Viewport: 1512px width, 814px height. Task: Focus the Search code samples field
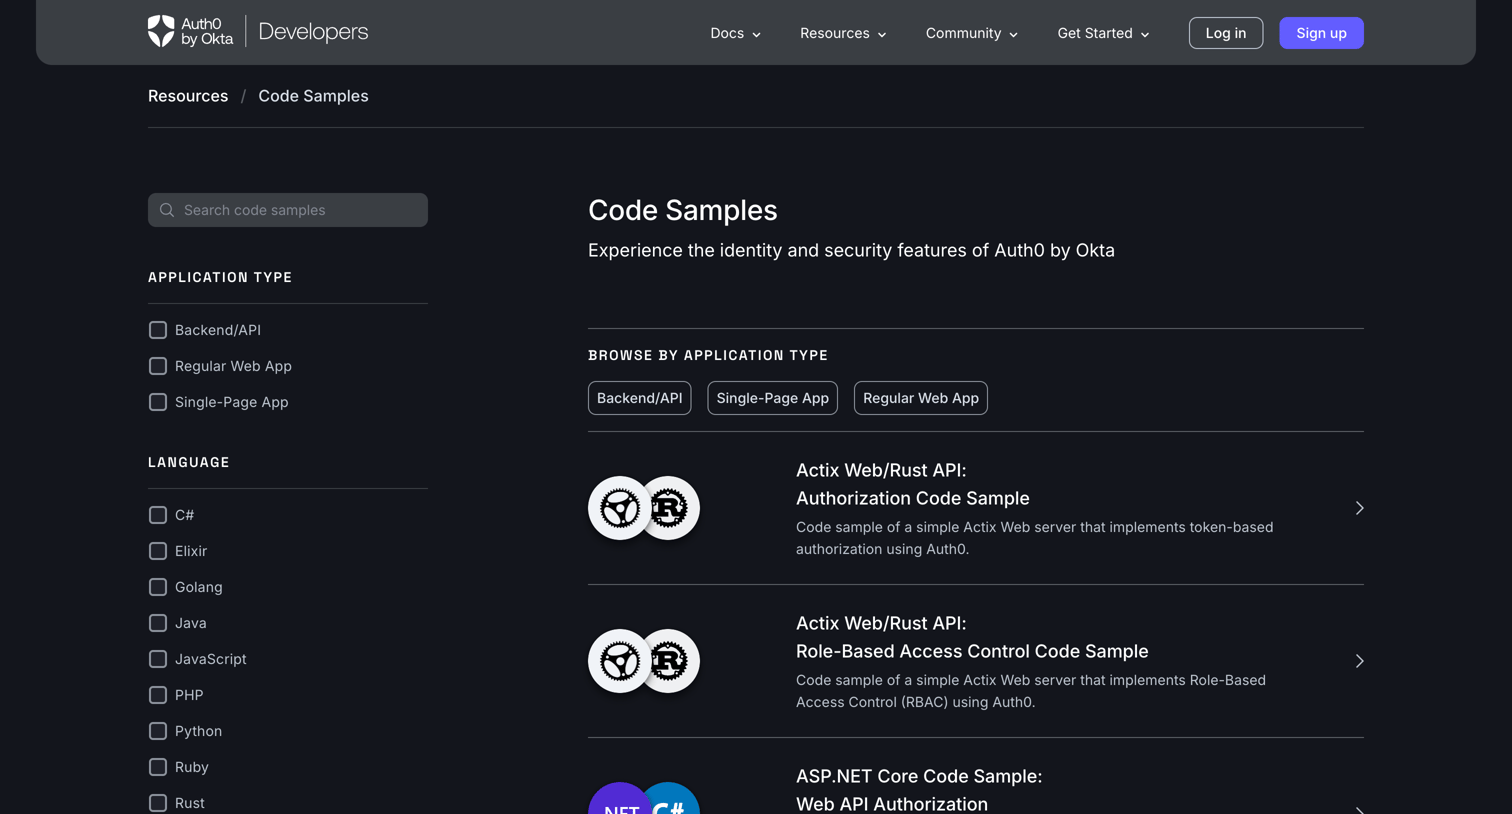288,210
